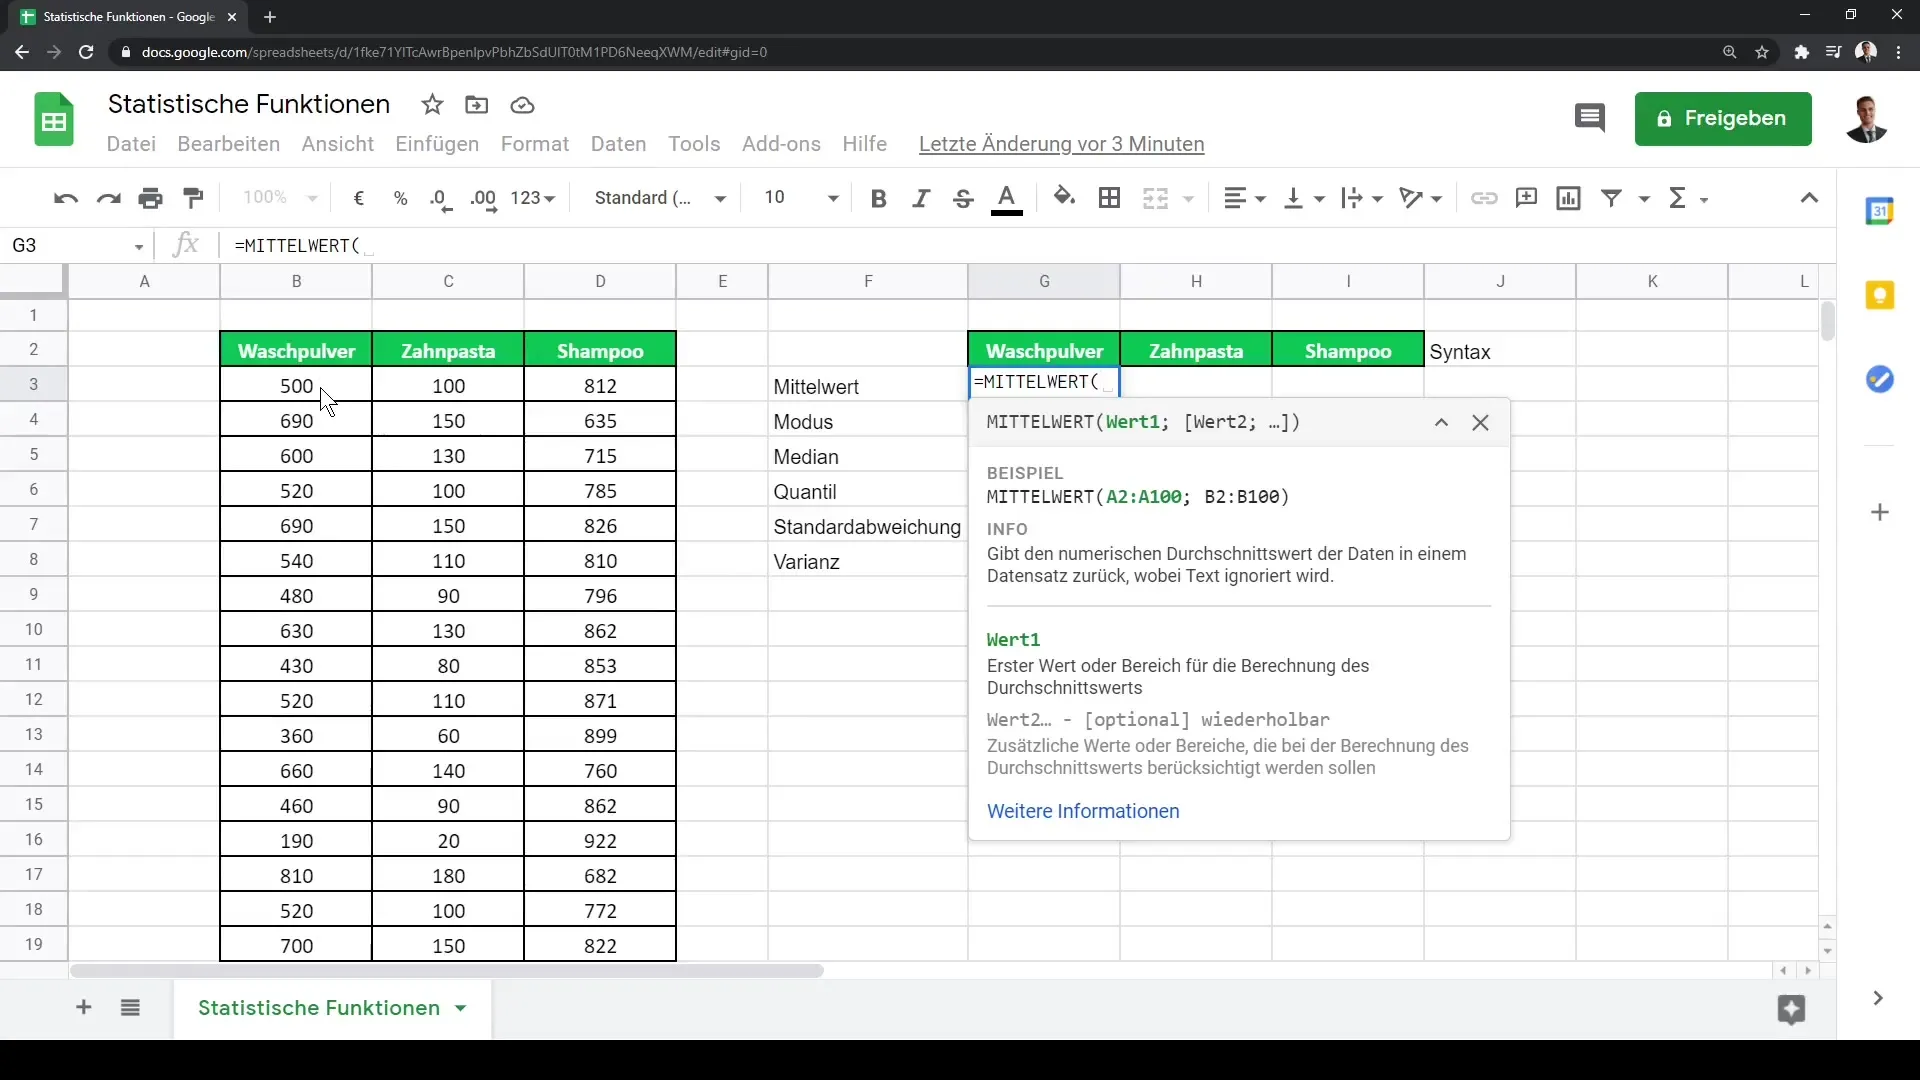The height and width of the screenshot is (1080, 1920).
Task: Click the Statistische Funktionen sheet tab
Action: coord(319,1007)
